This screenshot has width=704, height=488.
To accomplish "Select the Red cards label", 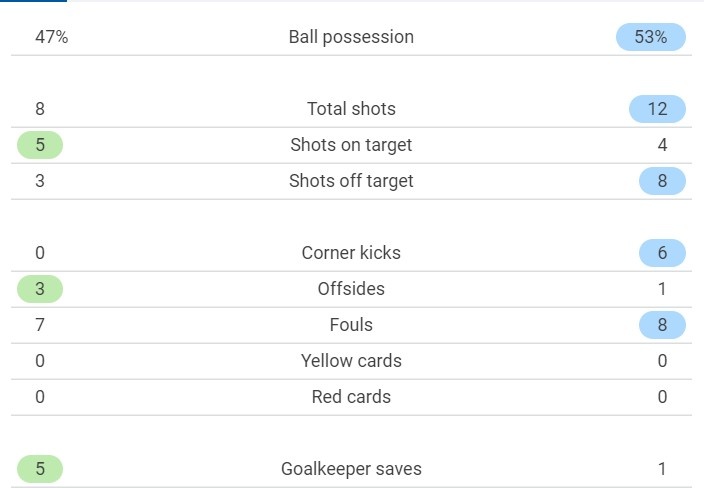I will pyautogui.click(x=351, y=397).
